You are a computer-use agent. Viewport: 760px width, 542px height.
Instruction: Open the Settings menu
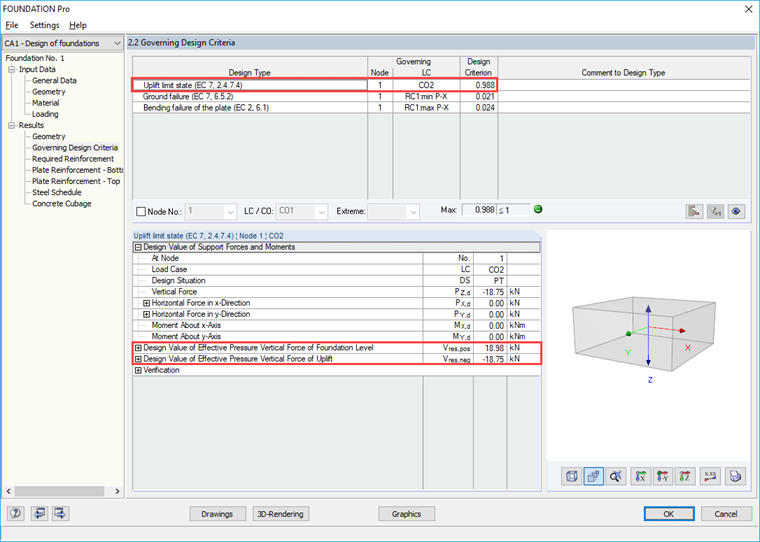coord(45,25)
